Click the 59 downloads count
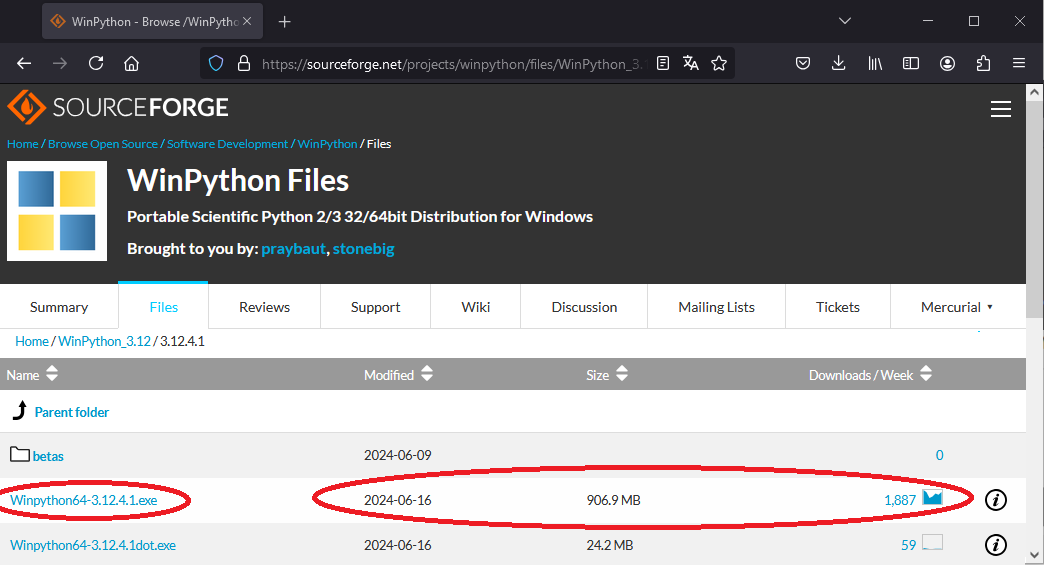The width and height of the screenshot is (1044, 565). tap(908, 545)
